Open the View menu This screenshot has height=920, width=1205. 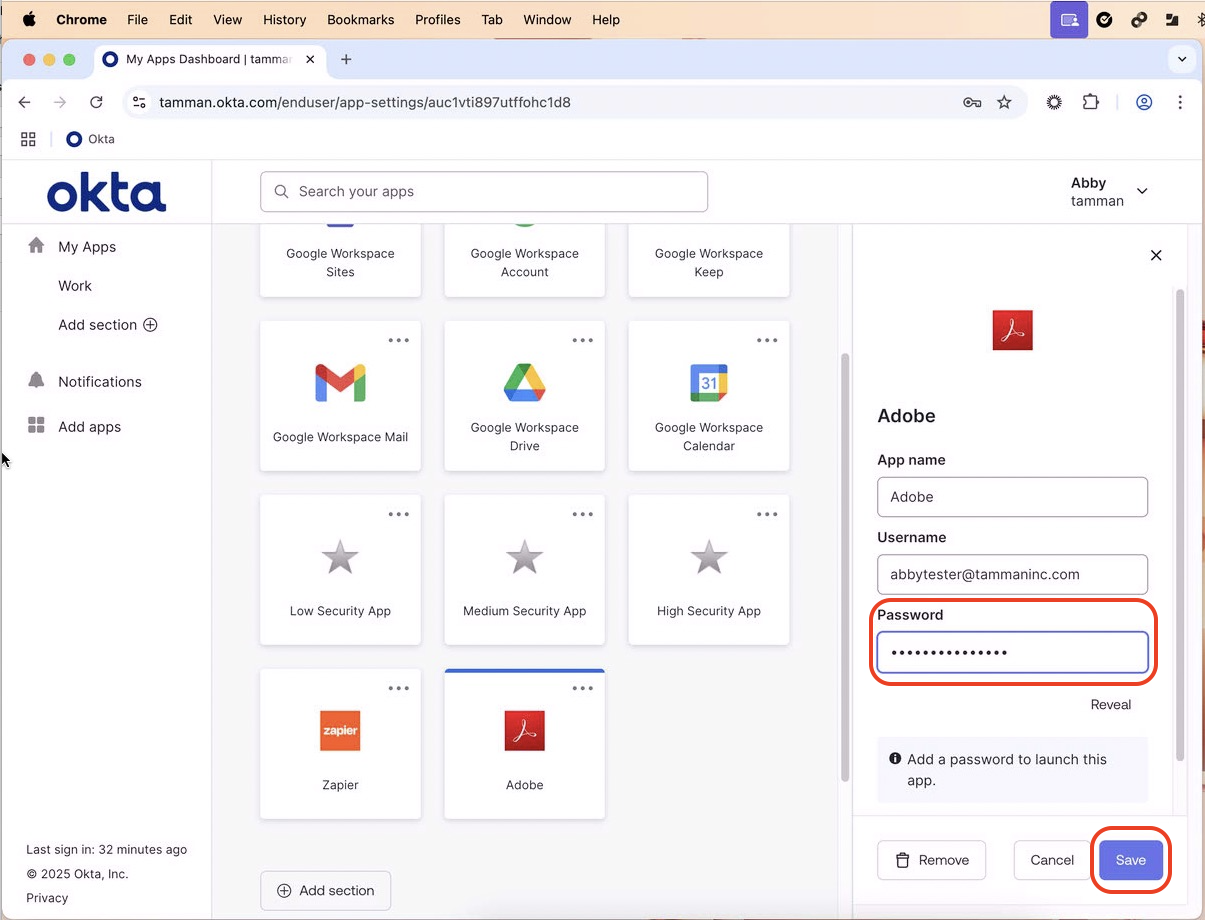(x=228, y=19)
